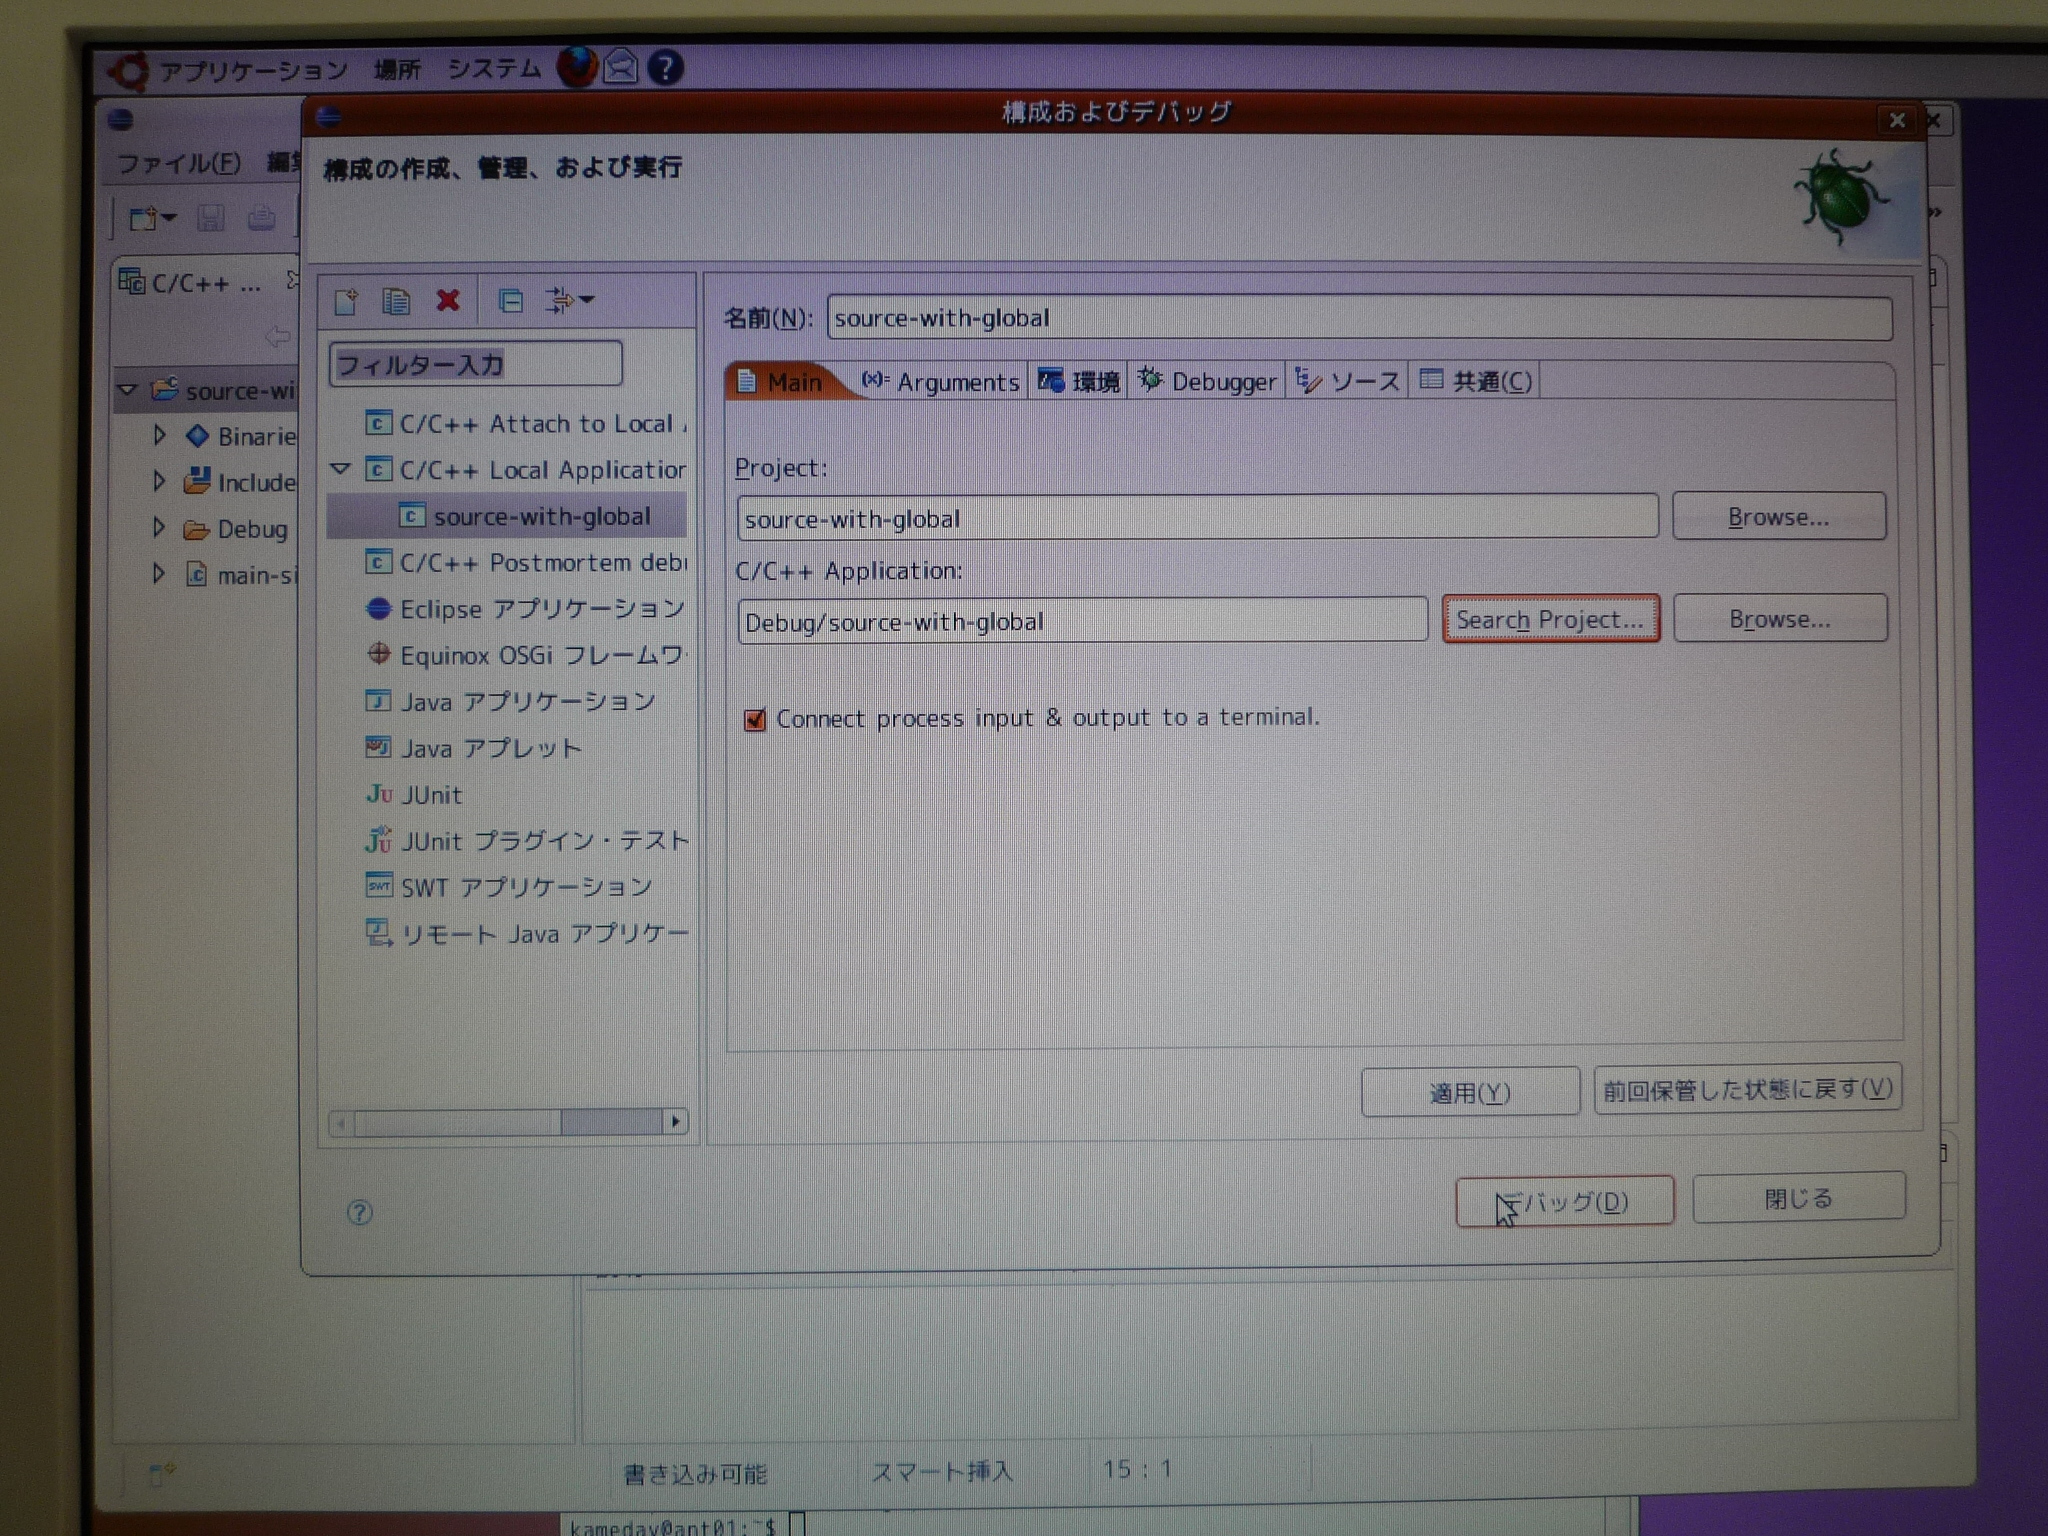Viewport: 2048px width, 1536px height.
Task: Switch to the 共通(C) tab
Action: [x=1475, y=380]
